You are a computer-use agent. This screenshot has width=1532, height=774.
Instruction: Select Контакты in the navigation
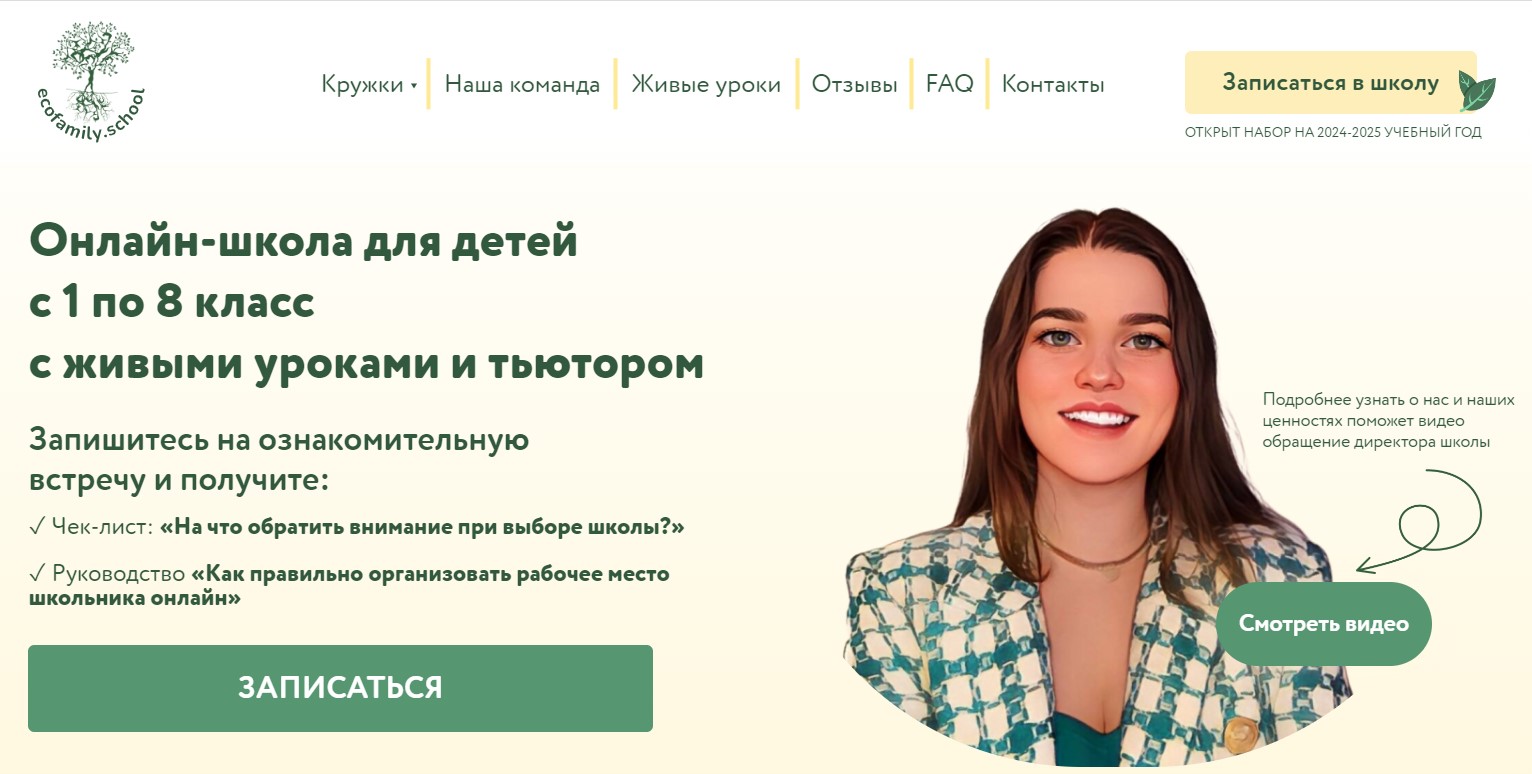[1053, 84]
